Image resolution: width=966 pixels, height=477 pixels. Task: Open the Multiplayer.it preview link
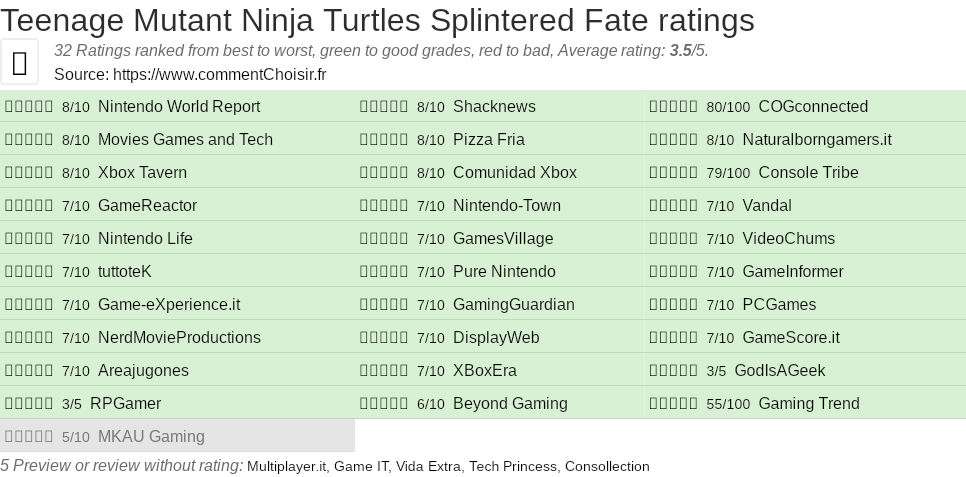(287, 467)
